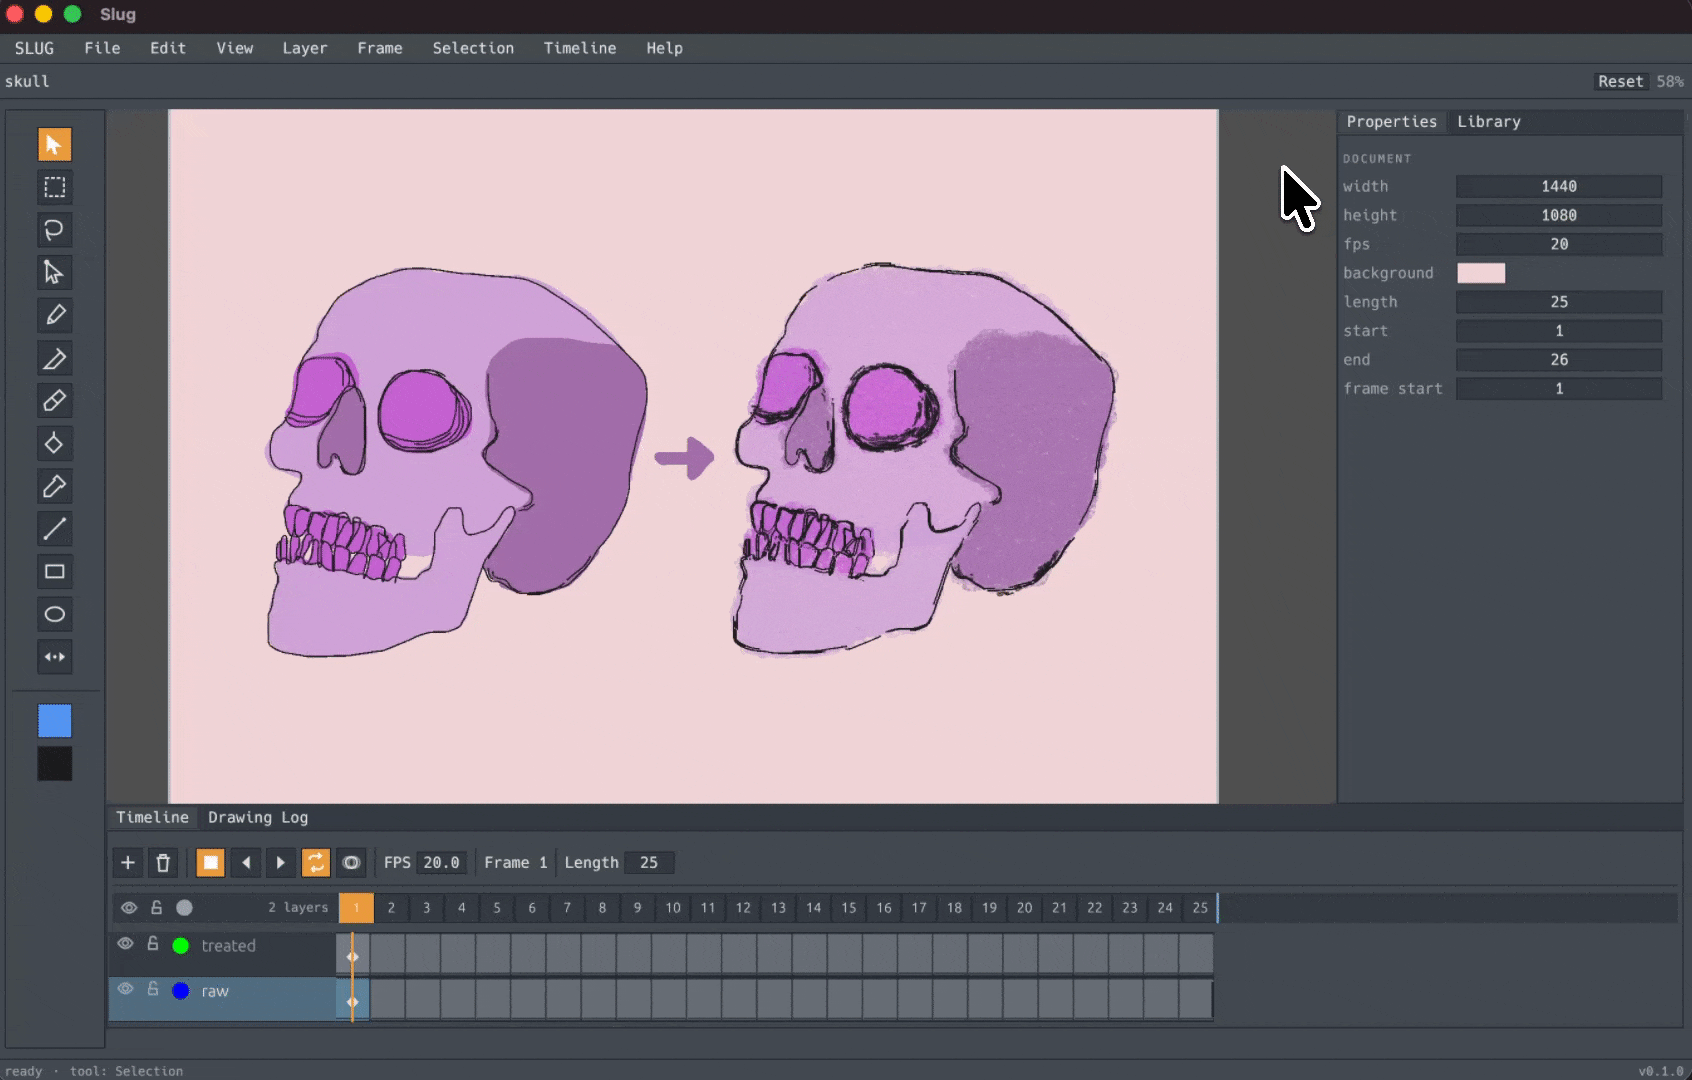Delete layer using trash icon

click(x=163, y=862)
